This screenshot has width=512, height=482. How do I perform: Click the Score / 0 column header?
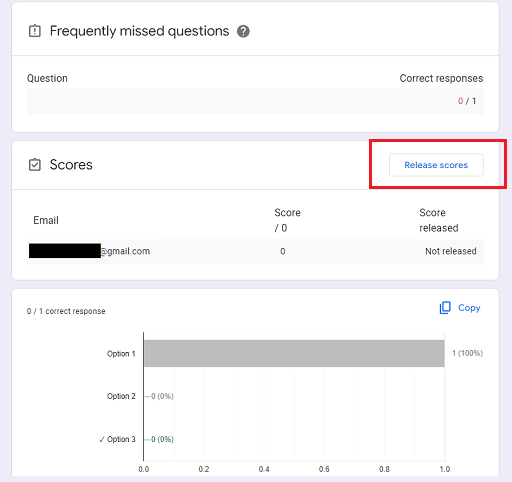(287, 220)
